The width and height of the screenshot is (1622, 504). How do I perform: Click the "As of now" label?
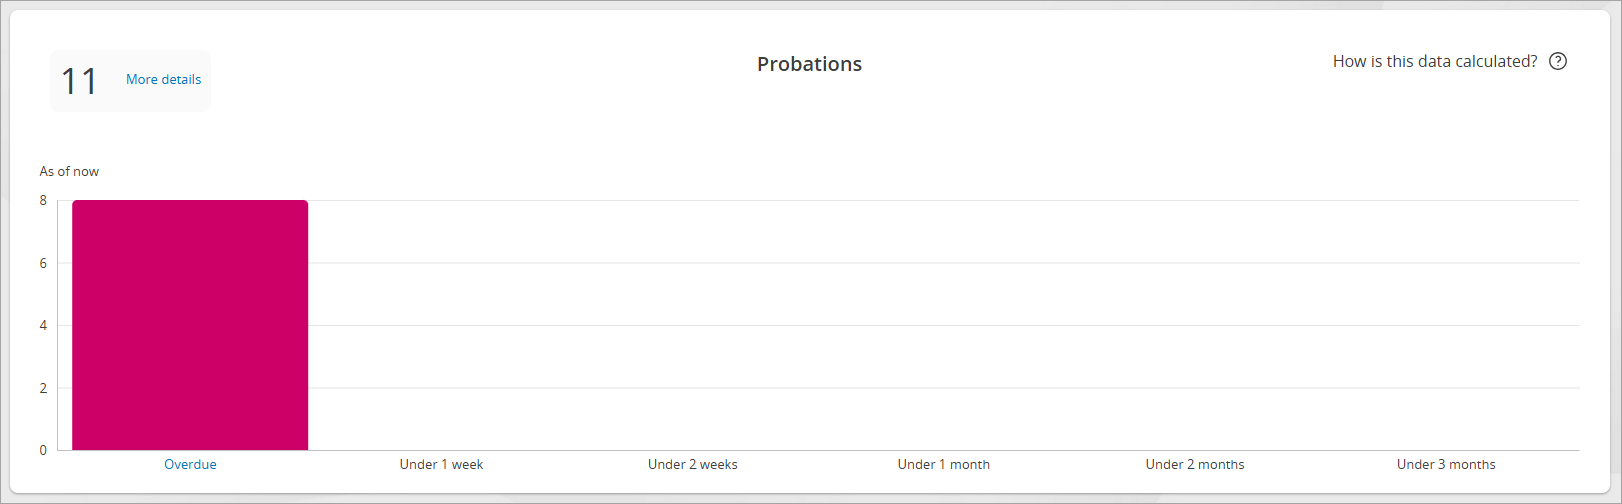(69, 171)
